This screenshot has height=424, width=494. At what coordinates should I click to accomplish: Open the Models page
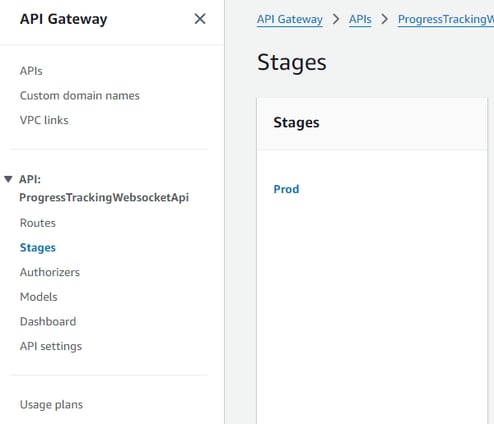39,297
